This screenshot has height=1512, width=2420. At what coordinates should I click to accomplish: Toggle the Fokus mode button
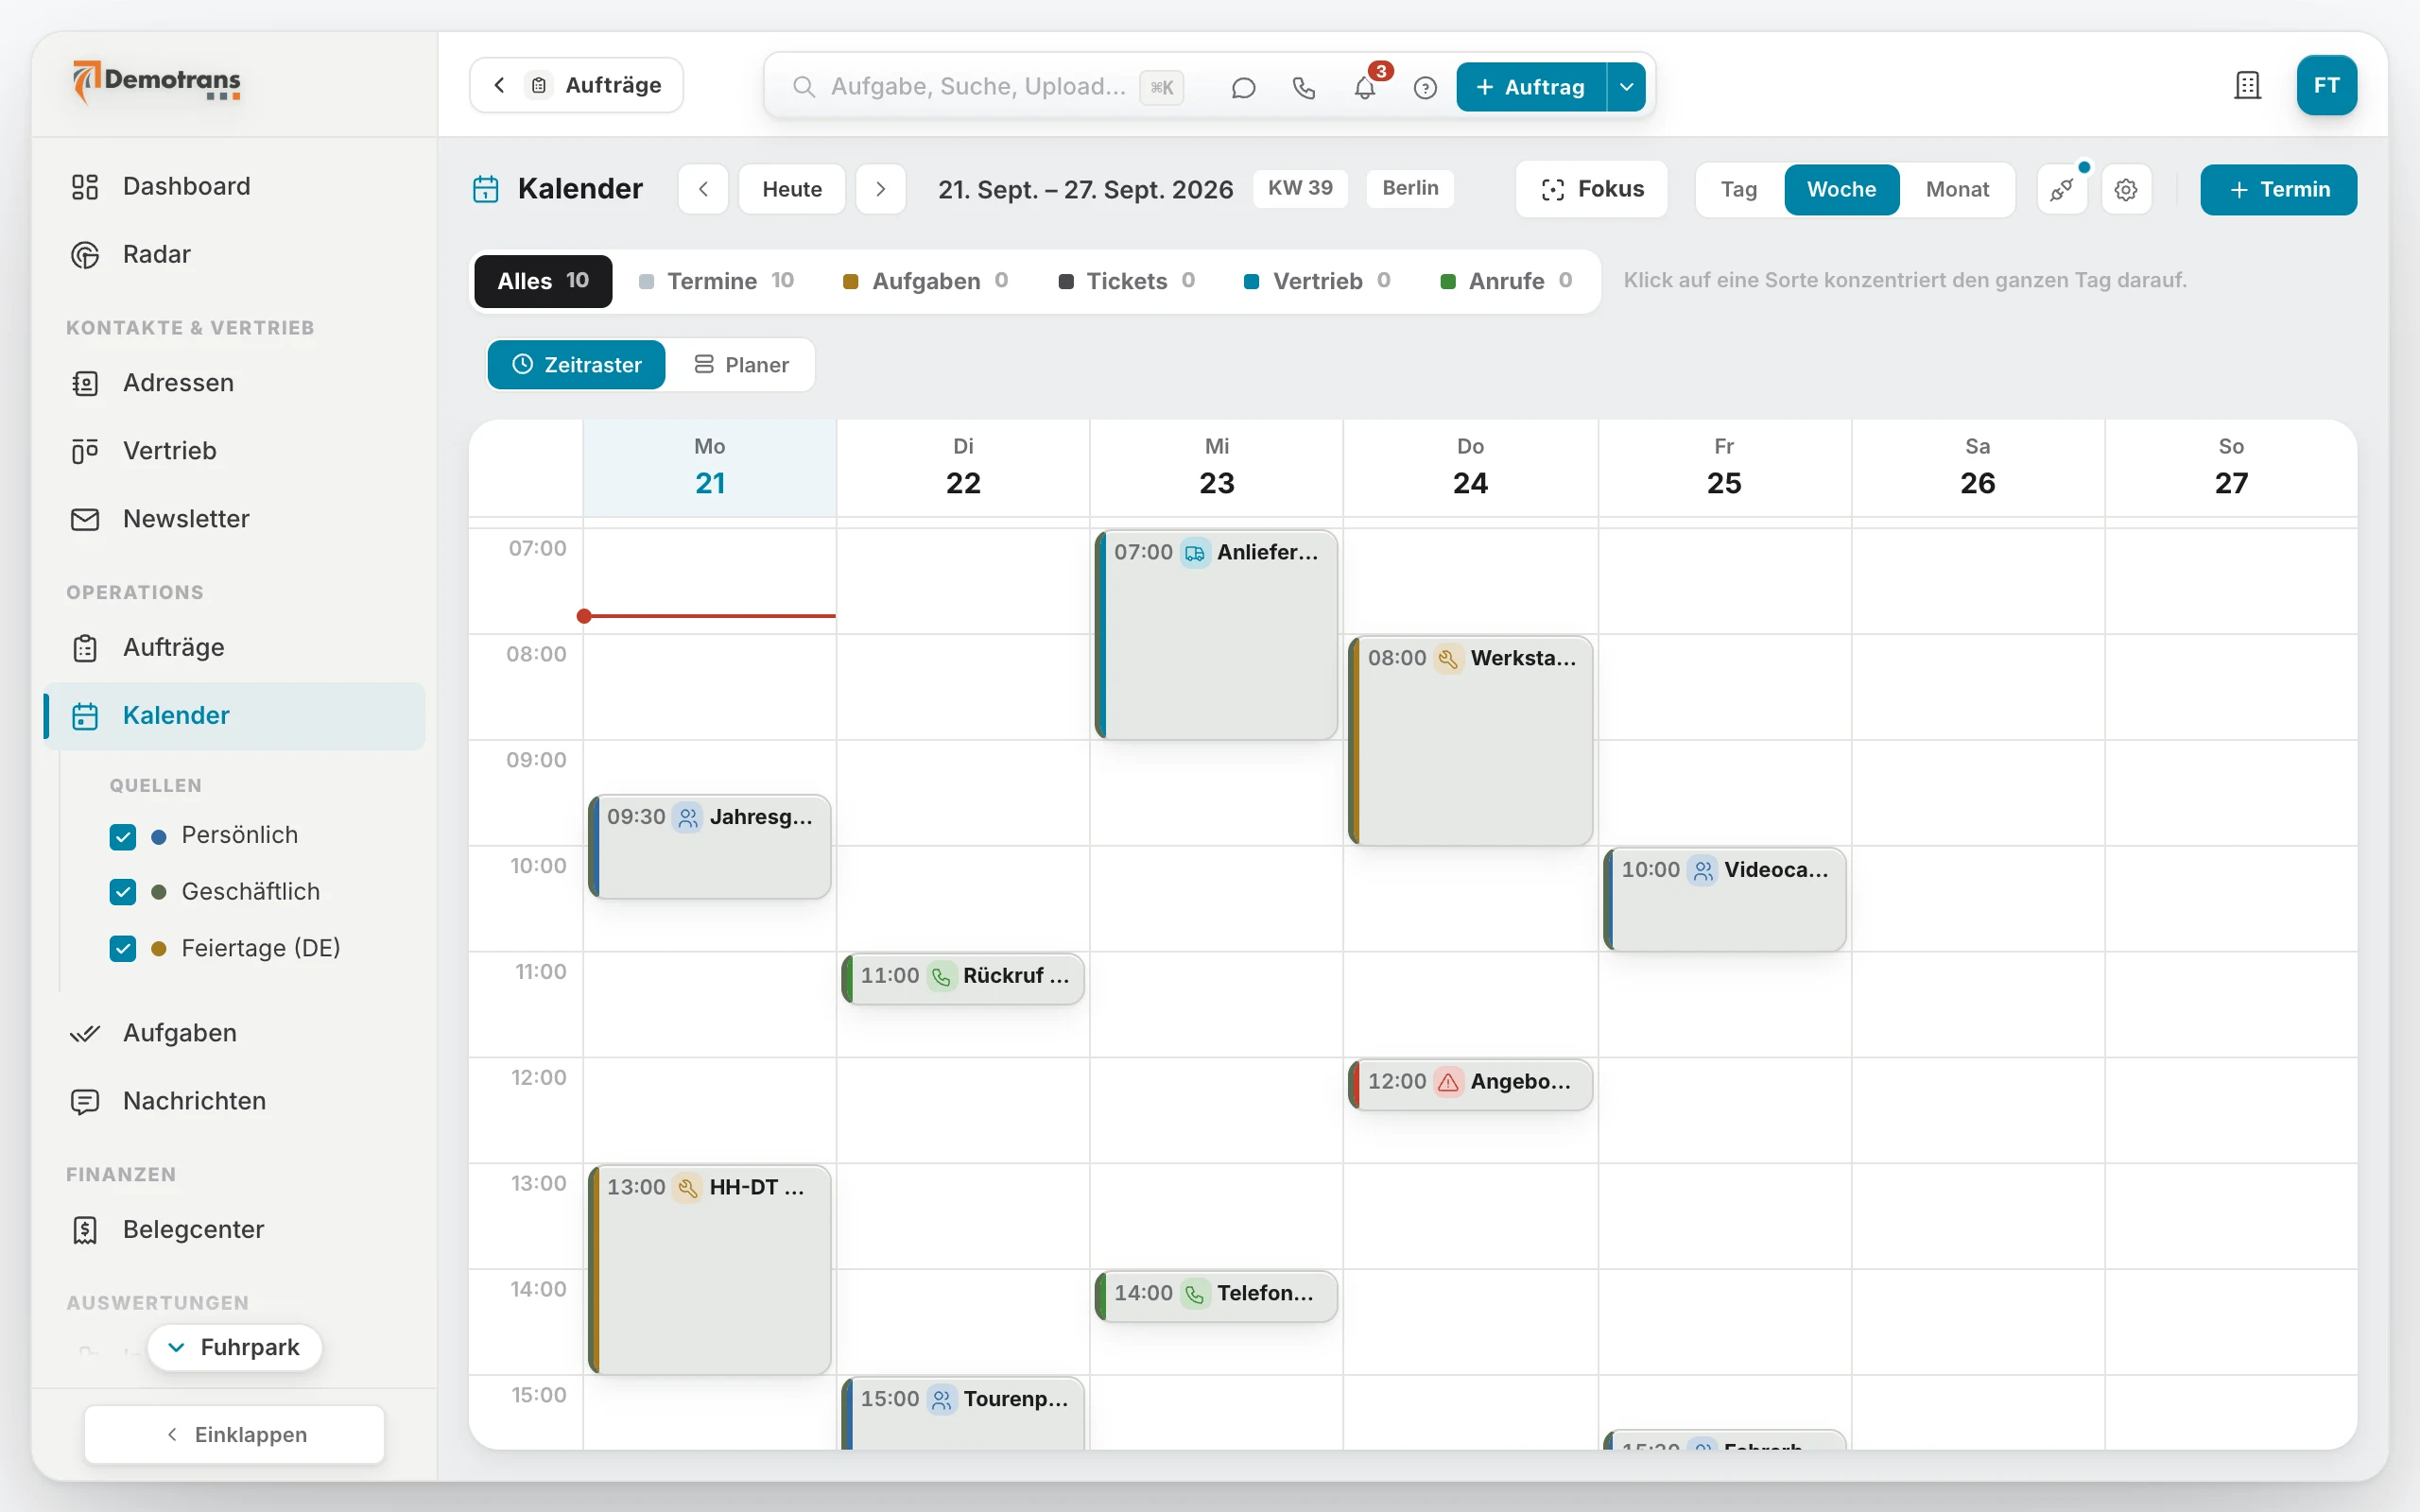(x=1592, y=189)
